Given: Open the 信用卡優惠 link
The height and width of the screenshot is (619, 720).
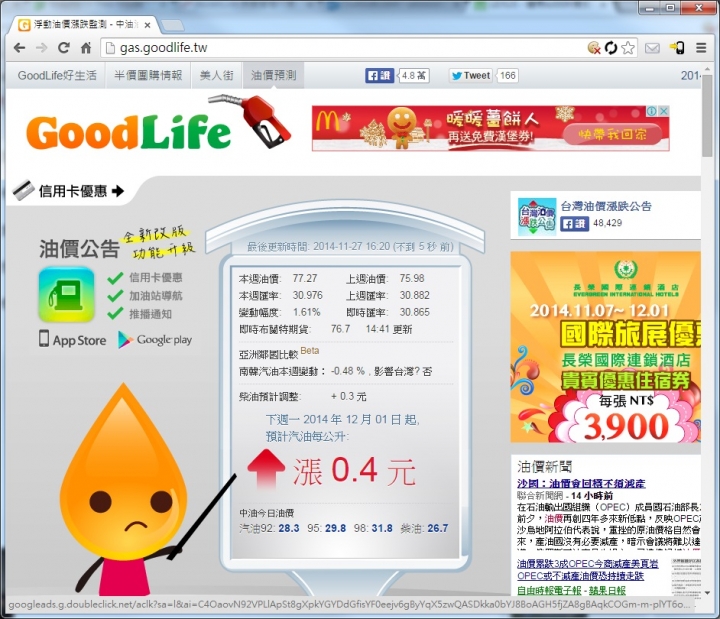Looking at the screenshot, I should pyautogui.click(x=81, y=191).
